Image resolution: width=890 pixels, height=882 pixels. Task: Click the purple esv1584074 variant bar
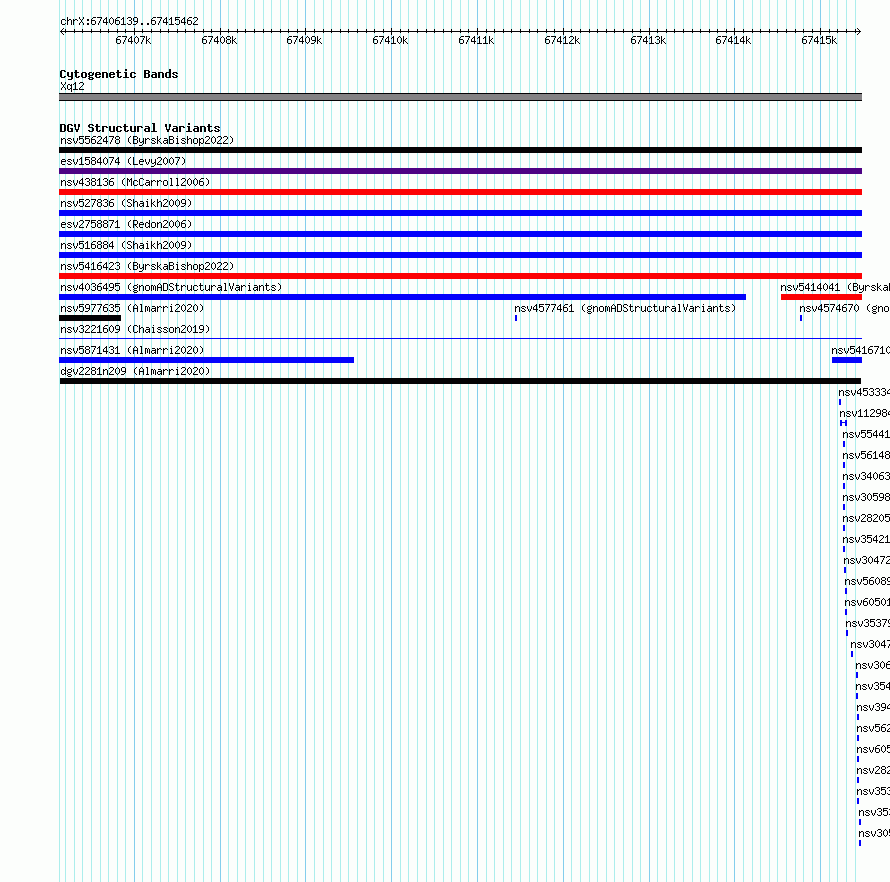click(460, 171)
